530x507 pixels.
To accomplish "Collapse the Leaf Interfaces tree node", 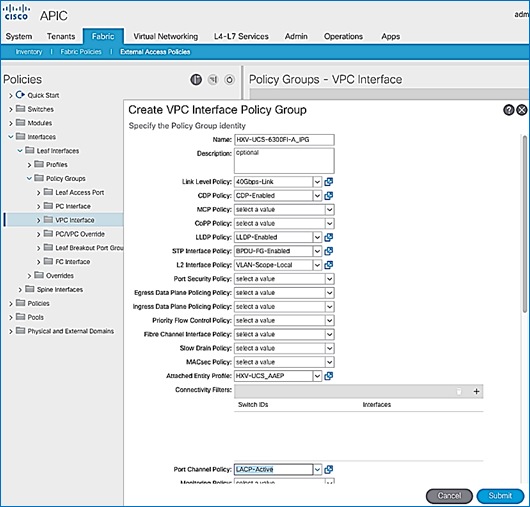I will point(20,150).
